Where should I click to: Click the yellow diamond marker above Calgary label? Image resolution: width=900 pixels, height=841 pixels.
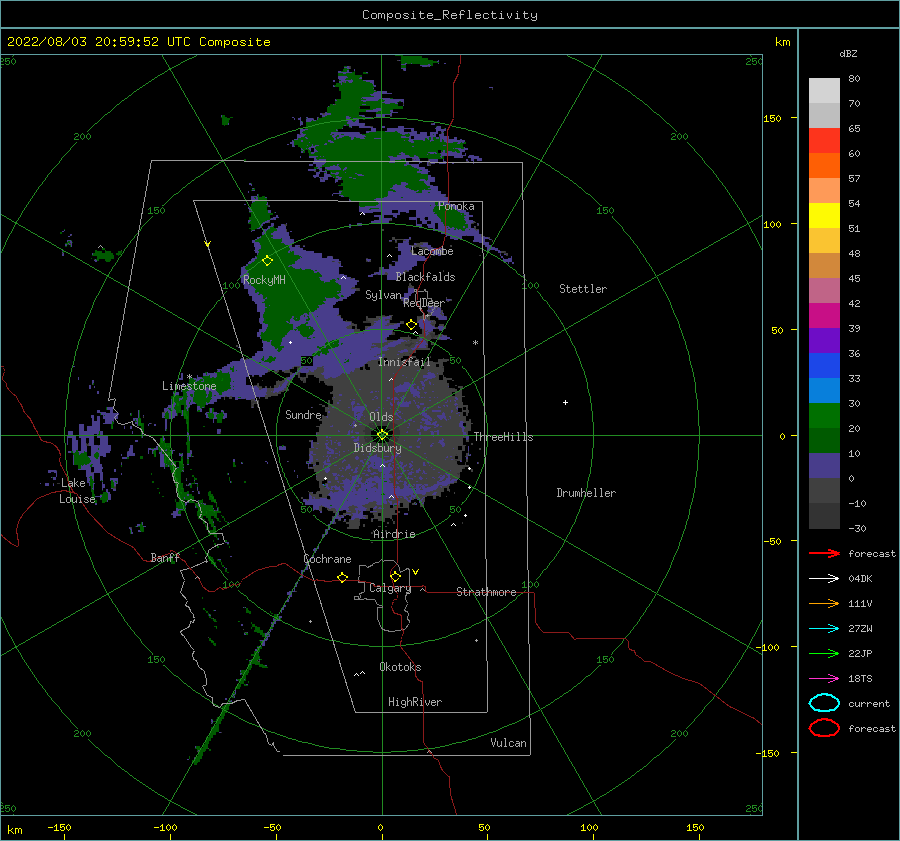coord(395,576)
